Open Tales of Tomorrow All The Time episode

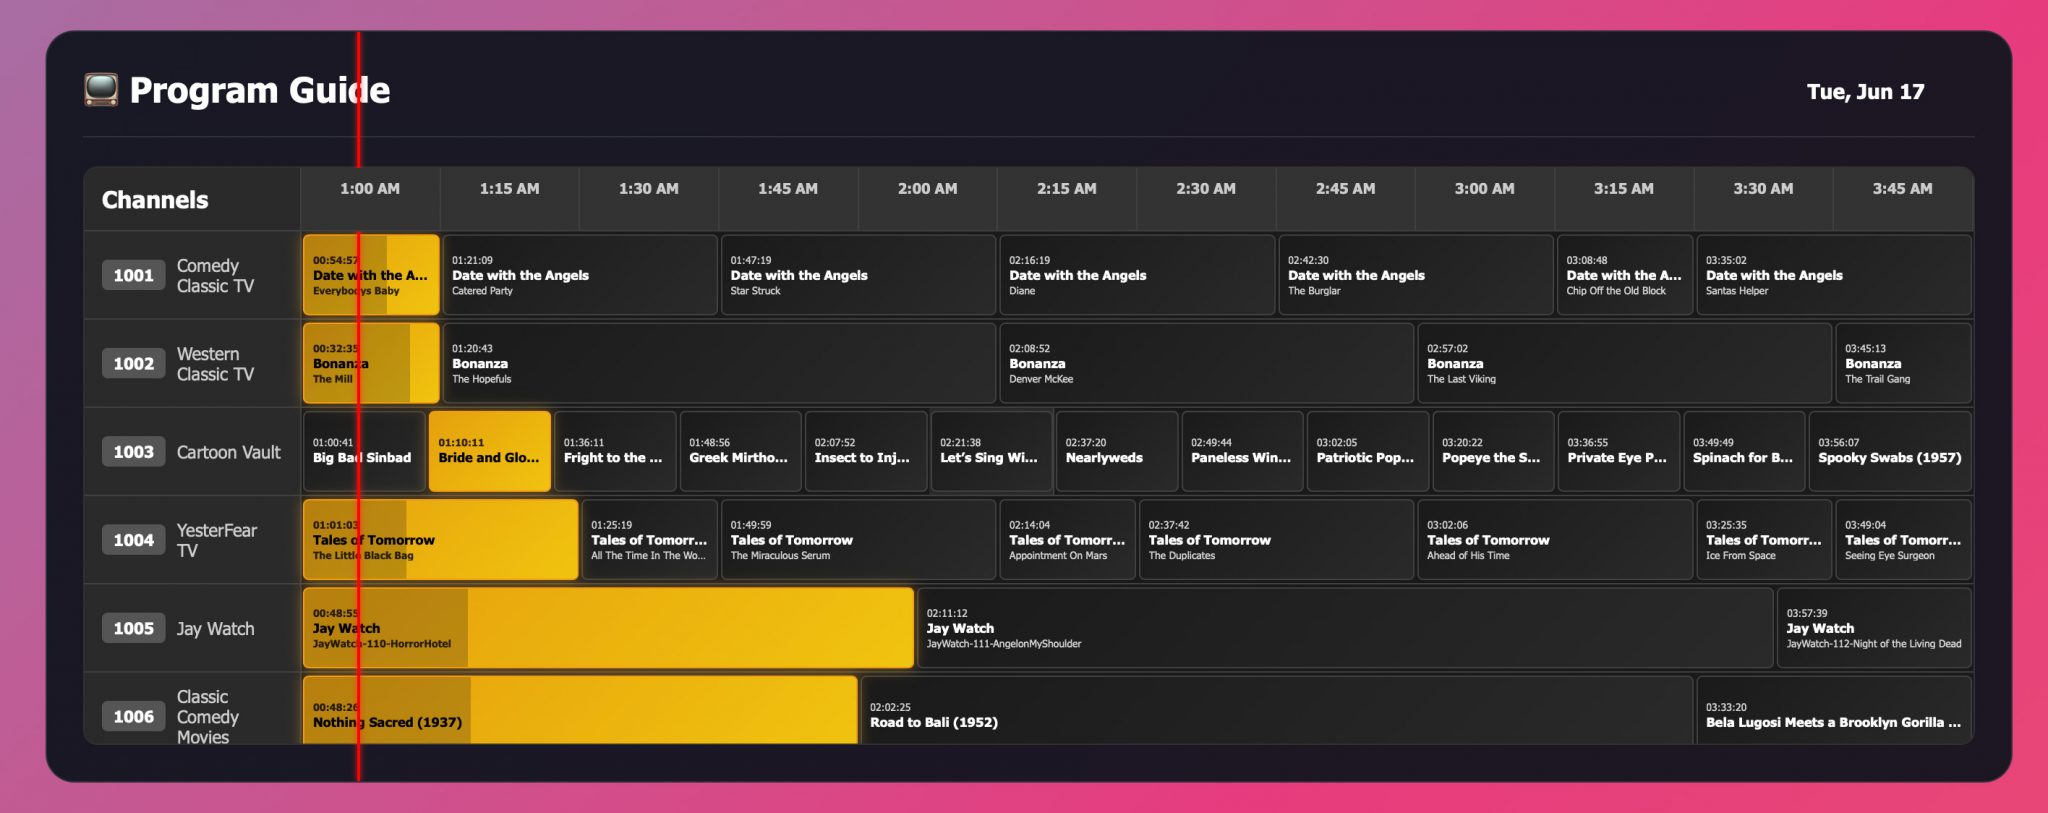point(649,540)
